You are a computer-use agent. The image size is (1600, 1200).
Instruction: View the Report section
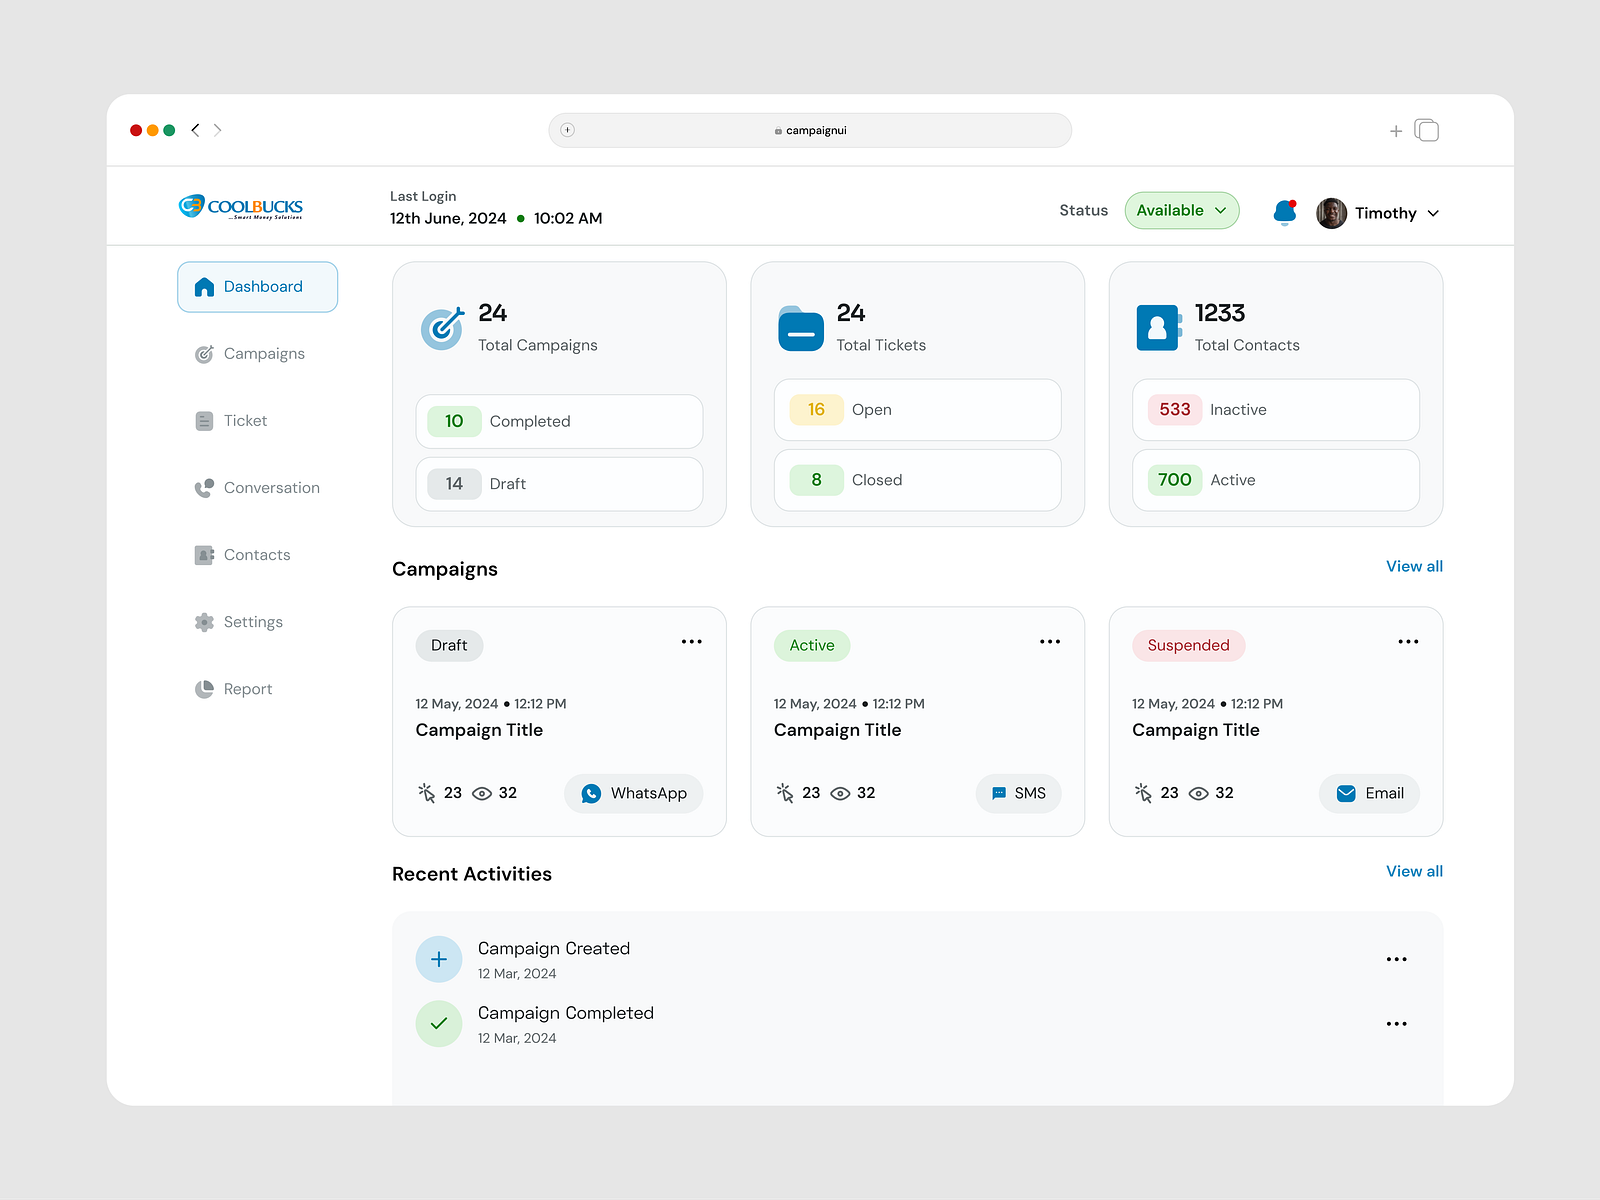pos(246,688)
